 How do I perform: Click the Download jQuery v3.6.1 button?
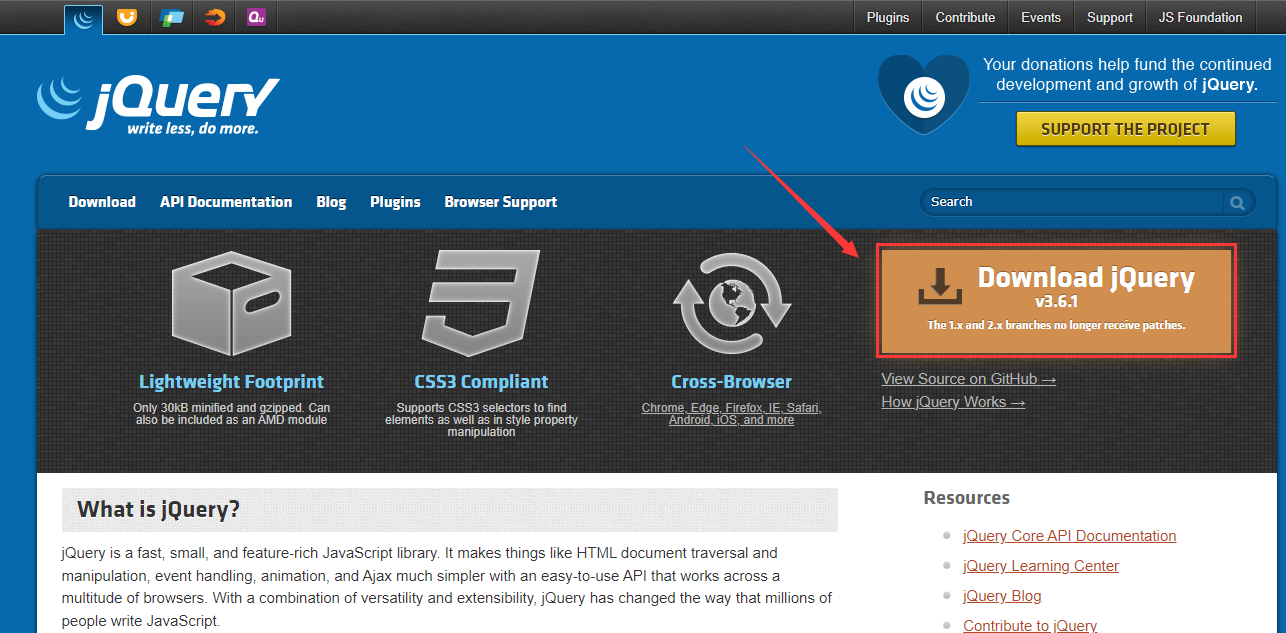(1056, 300)
